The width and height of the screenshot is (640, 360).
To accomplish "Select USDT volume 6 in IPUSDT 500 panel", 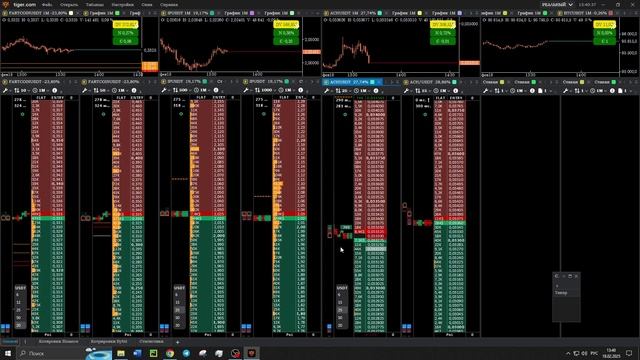I will pos(178,295).
